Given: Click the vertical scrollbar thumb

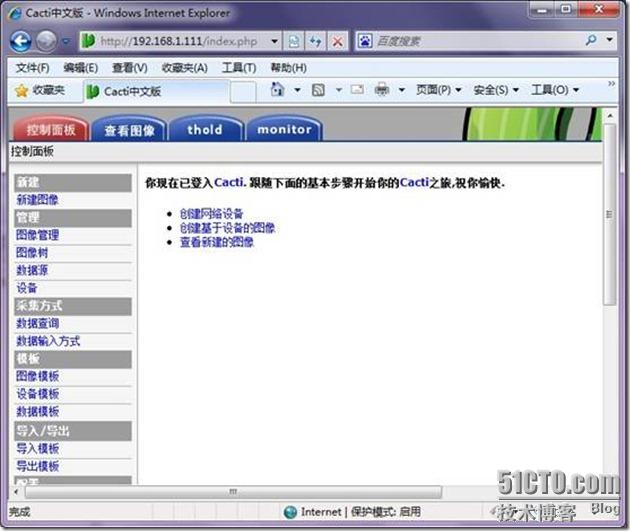Looking at the screenshot, I should coord(610,214).
